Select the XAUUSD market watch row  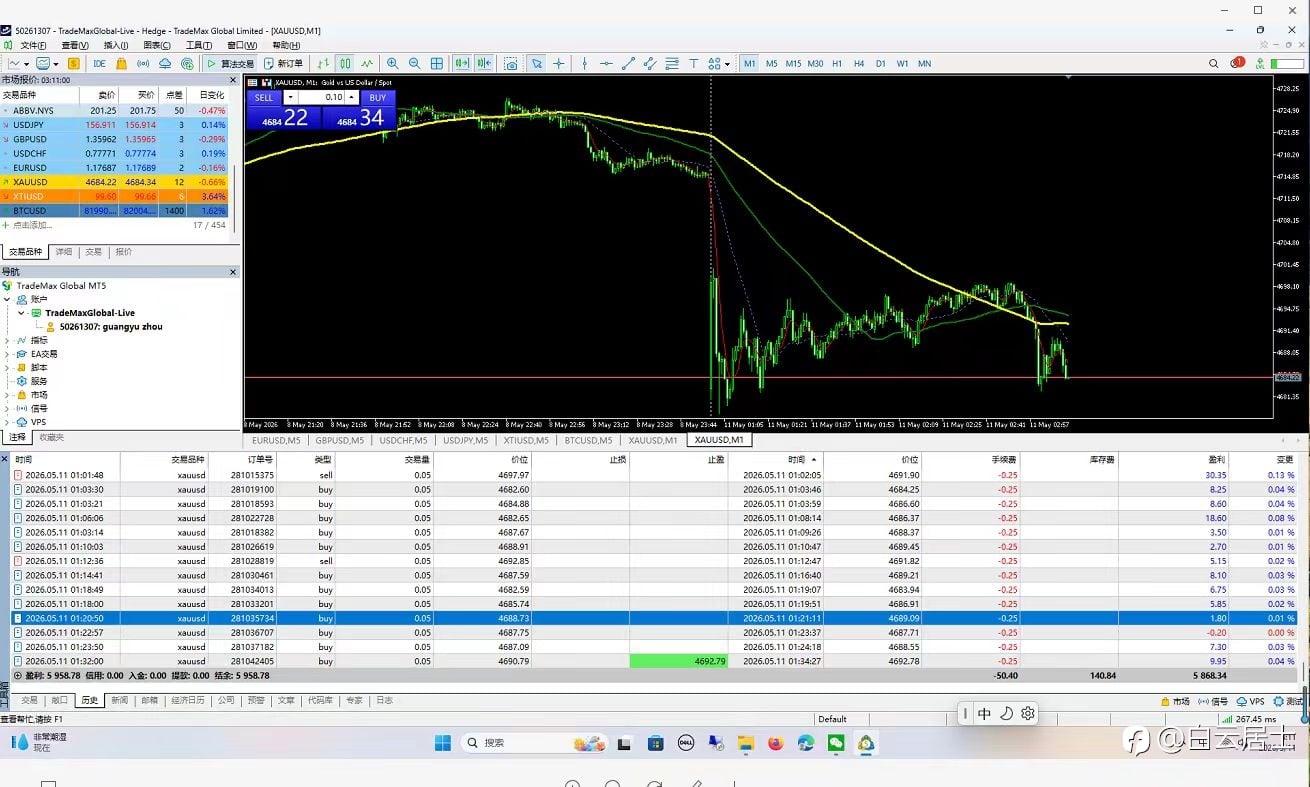coord(115,182)
